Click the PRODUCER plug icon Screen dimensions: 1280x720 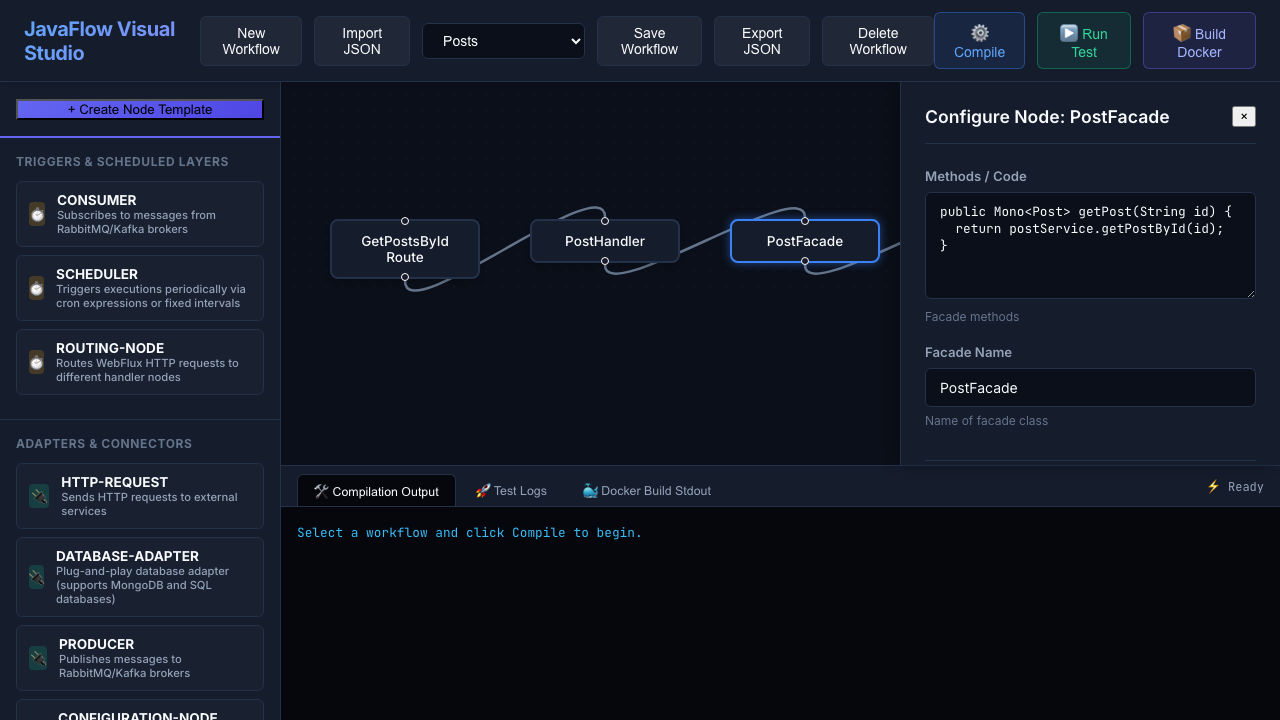[38, 658]
